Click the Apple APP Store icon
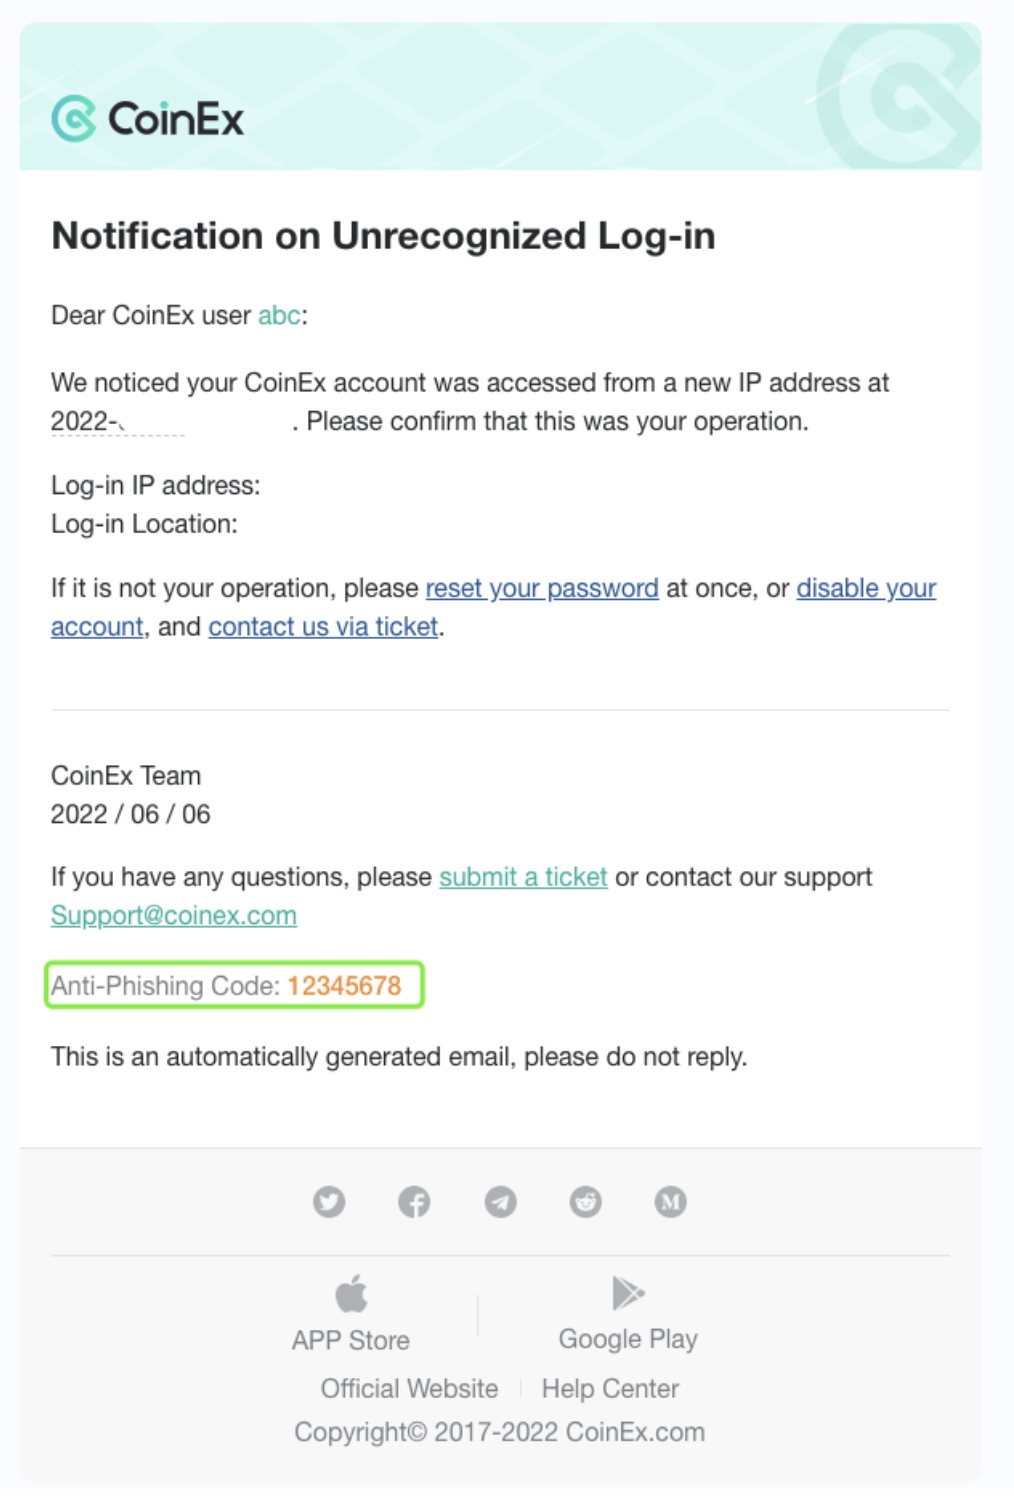Screen dimensions: 1014x1510 [x=351, y=1293]
